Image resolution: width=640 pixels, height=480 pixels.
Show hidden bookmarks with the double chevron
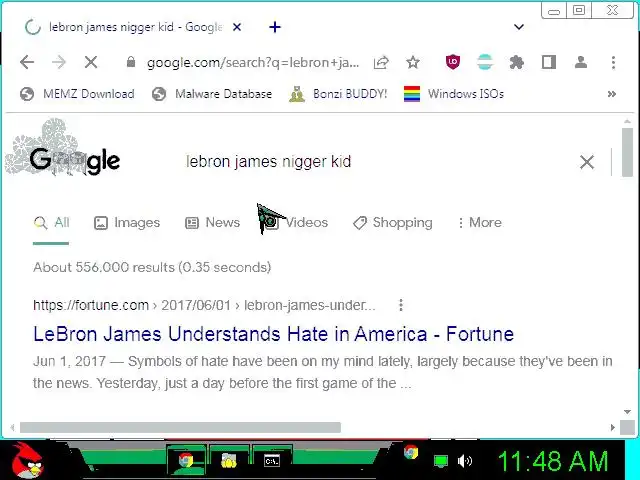(611, 94)
